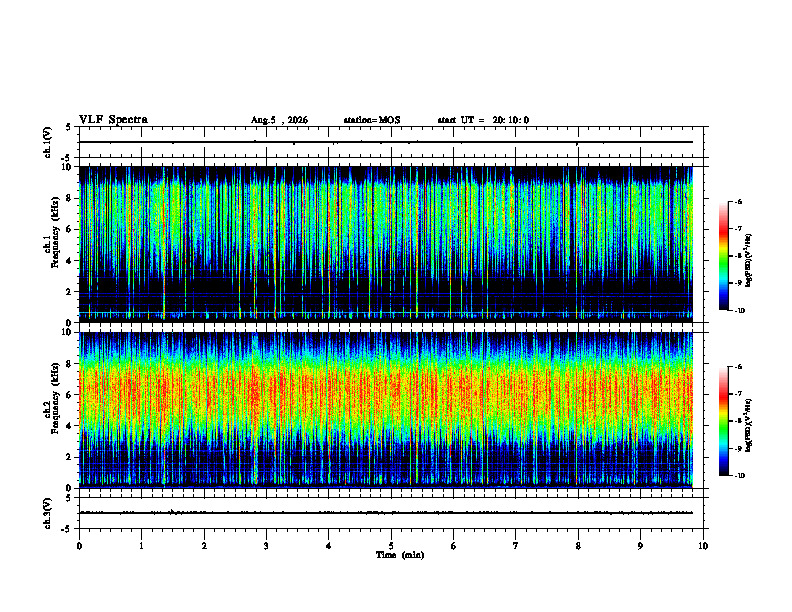Viewport: 792px width, 612px height.
Task: Click the "station=MOS" header label
Action: tap(372, 120)
